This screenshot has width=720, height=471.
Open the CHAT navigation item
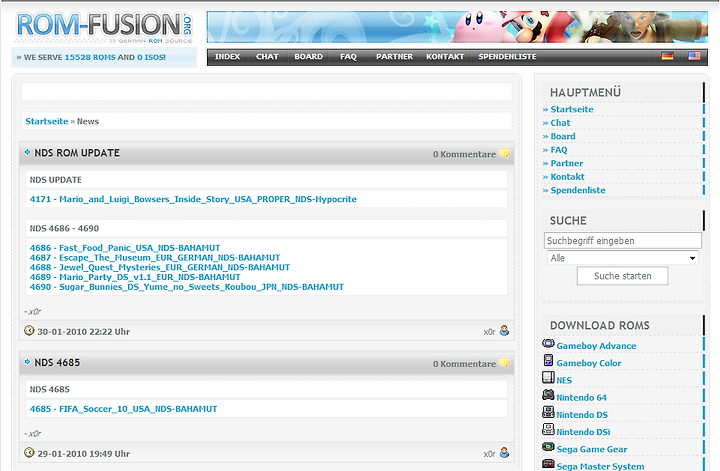click(x=267, y=56)
